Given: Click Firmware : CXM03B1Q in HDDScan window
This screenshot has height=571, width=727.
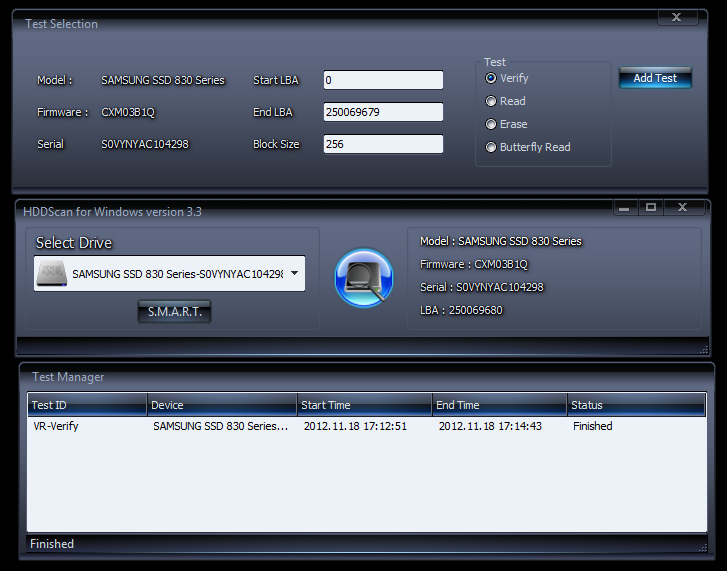Looking at the screenshot, I should (x=474, y=264).
